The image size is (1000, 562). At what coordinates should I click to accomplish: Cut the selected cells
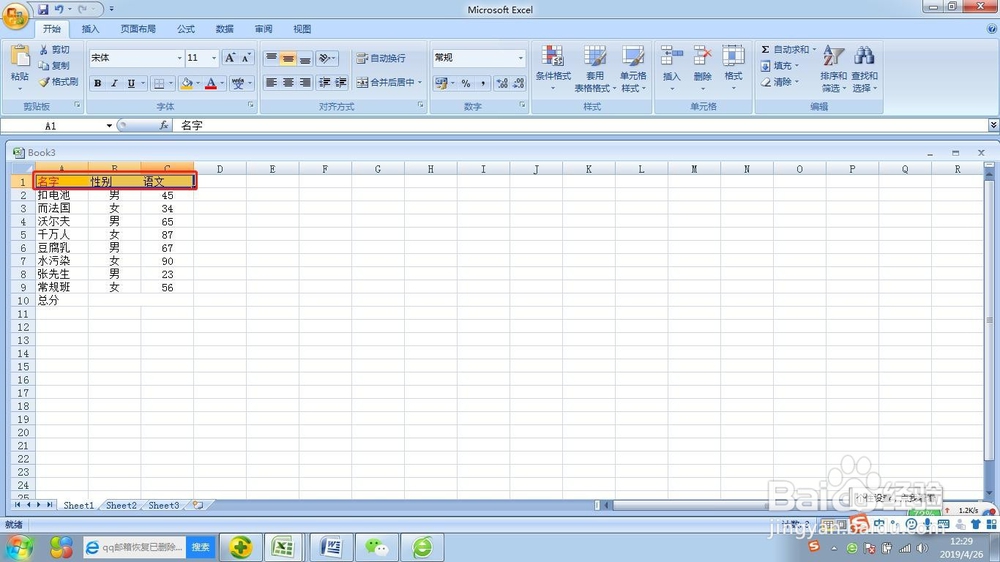54,50
